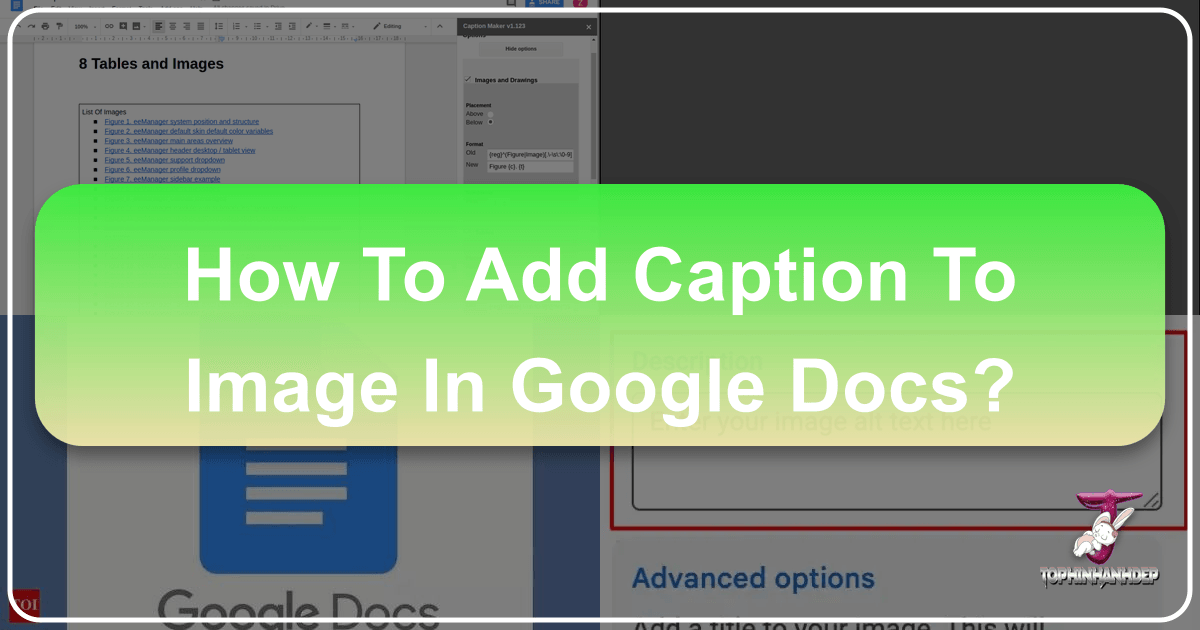Click the Advanced options heading

point(753,578)
